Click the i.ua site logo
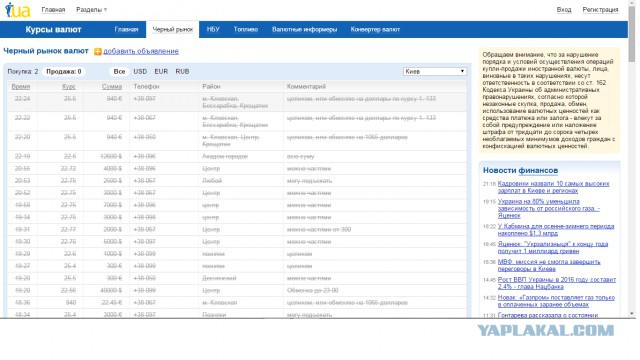Image resolution: width=640 pixels, height=360 pixels. pyautogui.click(x=18, y=10)
